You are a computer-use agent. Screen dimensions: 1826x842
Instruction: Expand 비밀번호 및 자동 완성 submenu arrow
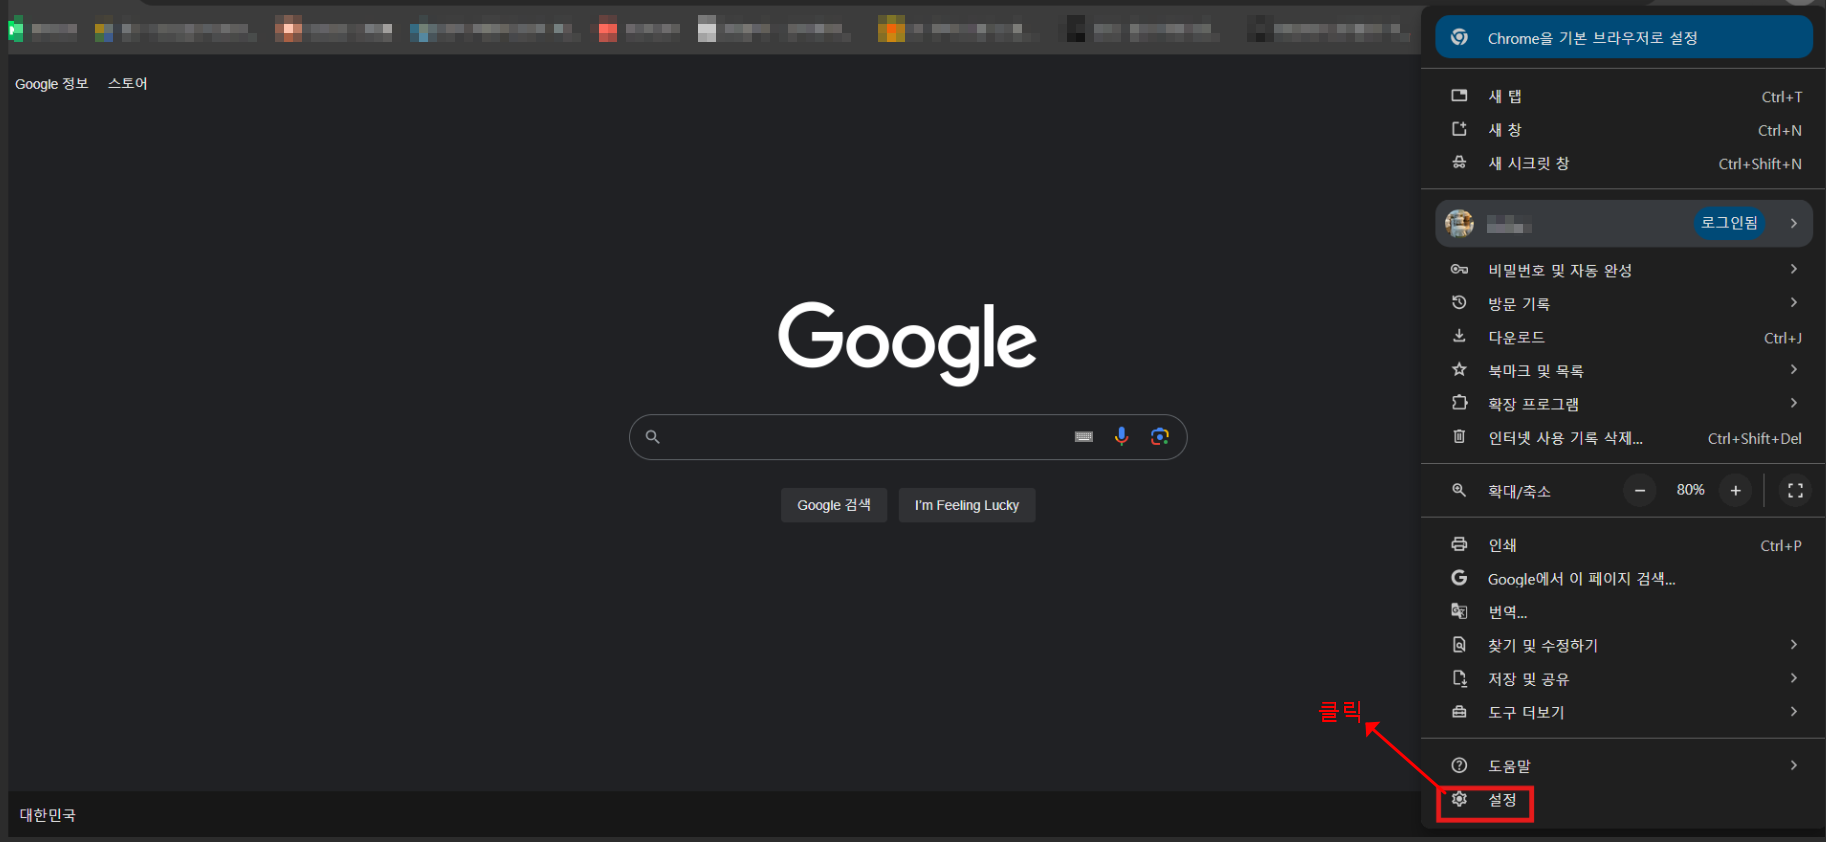click(1794, 269)
